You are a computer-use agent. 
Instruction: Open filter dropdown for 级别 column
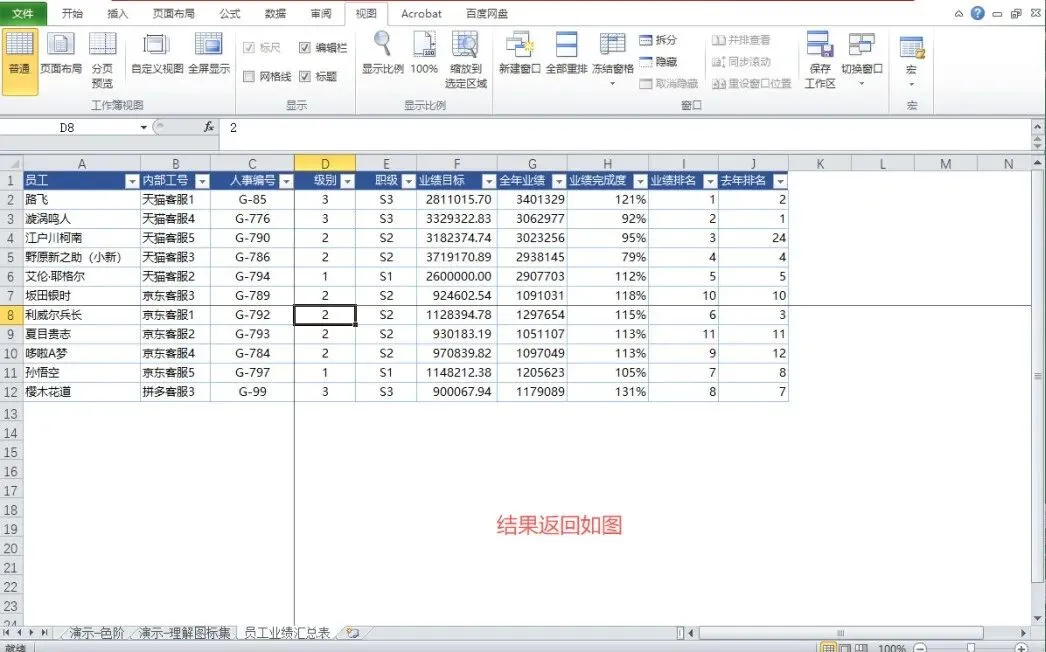click(x=347, y=181)
